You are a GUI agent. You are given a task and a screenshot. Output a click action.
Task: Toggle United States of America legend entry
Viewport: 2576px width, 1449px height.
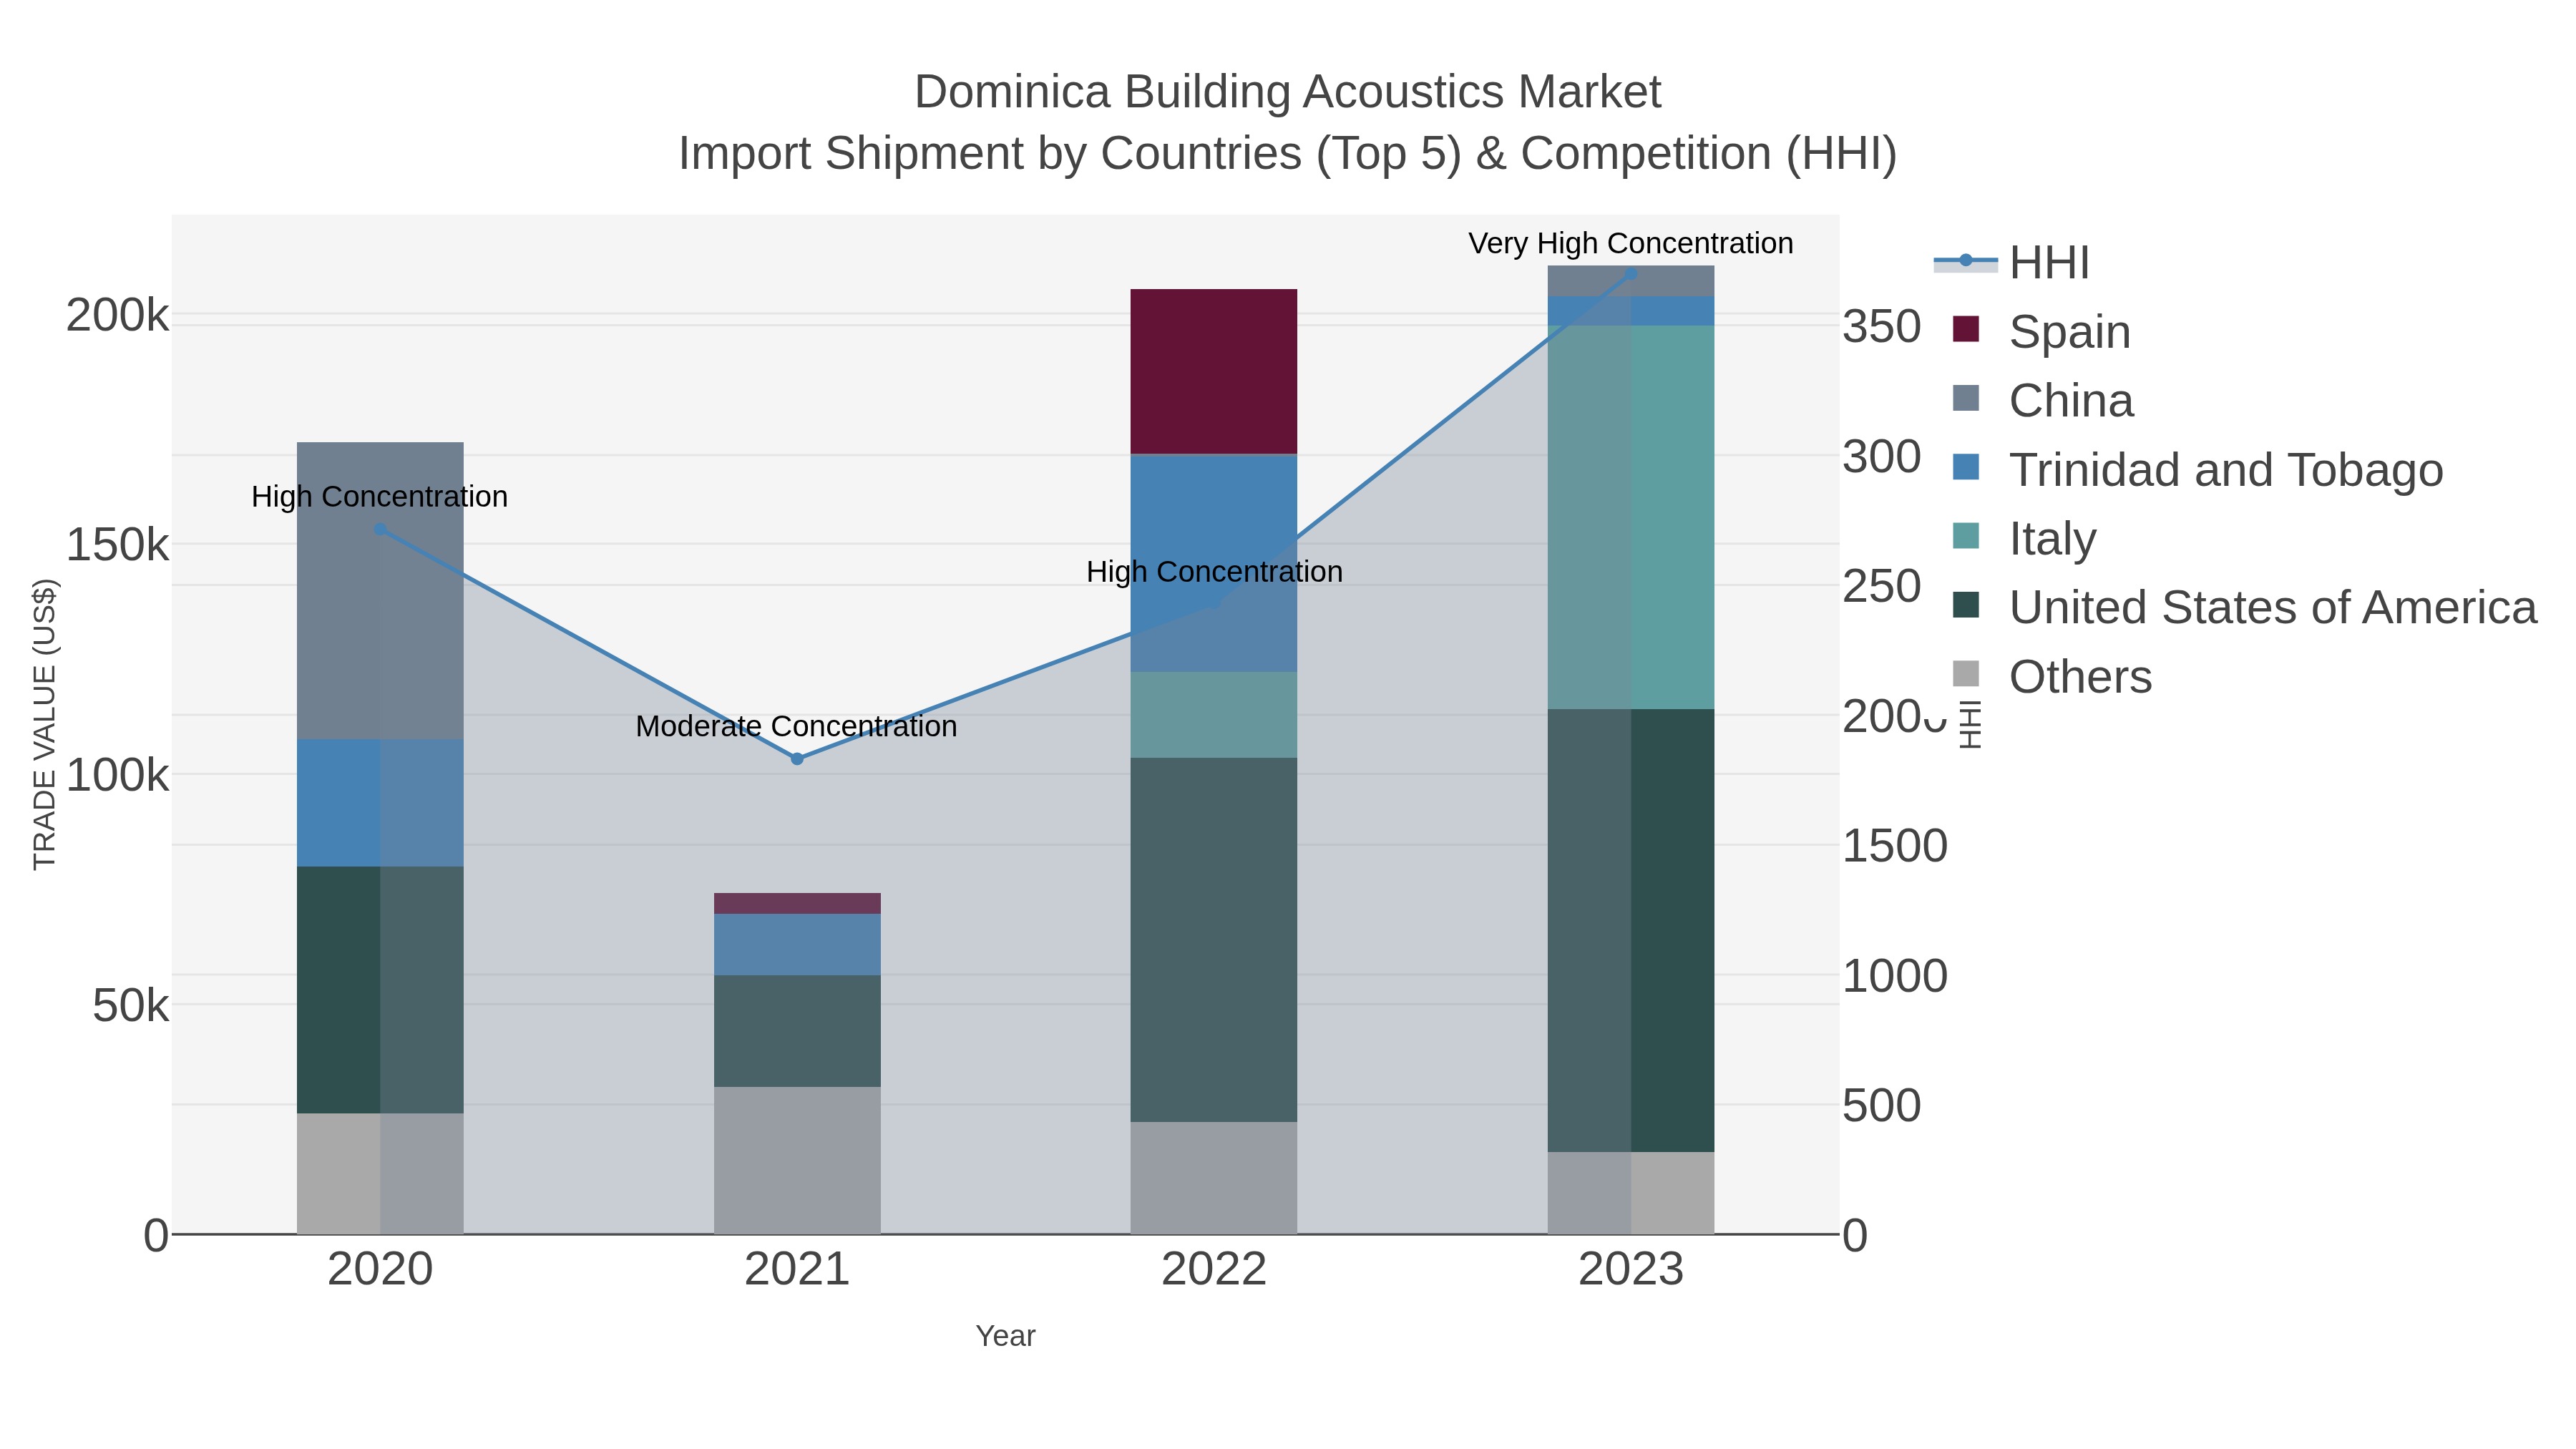point(2244,607)
